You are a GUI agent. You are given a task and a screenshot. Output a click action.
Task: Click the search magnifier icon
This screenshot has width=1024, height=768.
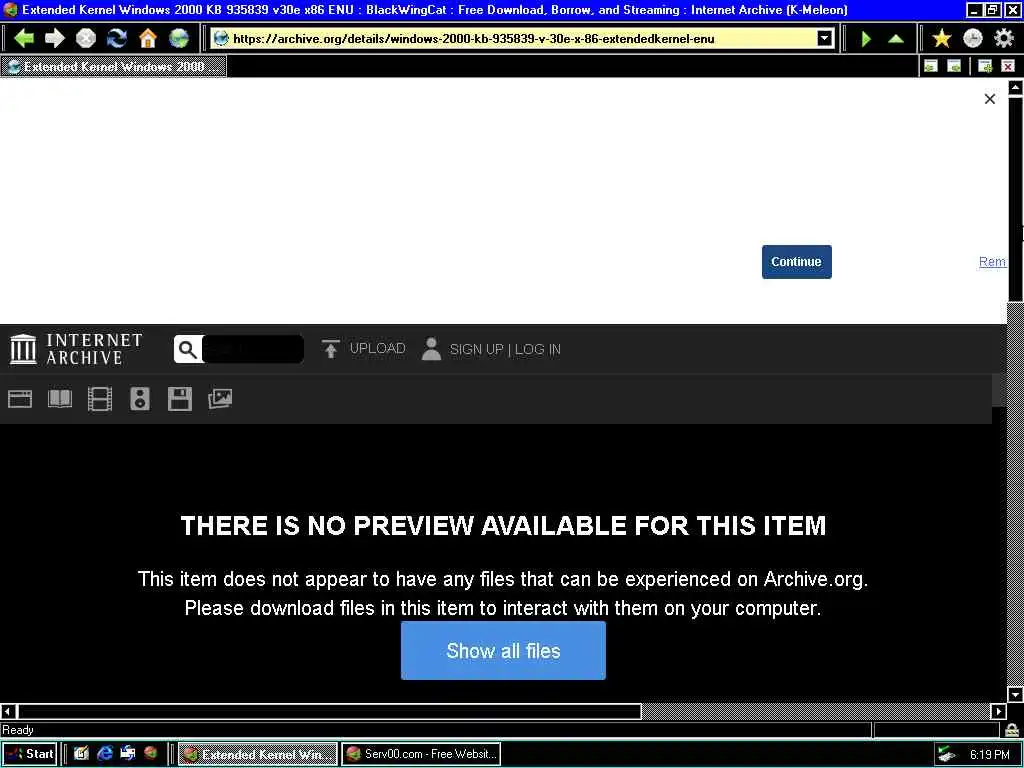188,349
